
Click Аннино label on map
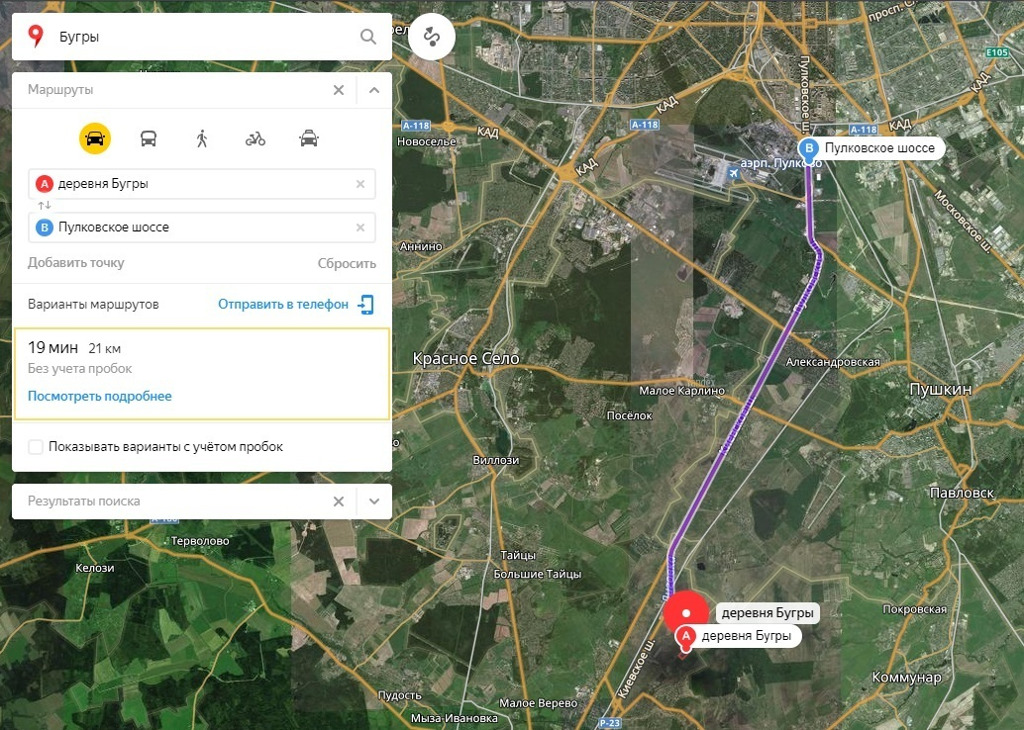pos(421,246)
